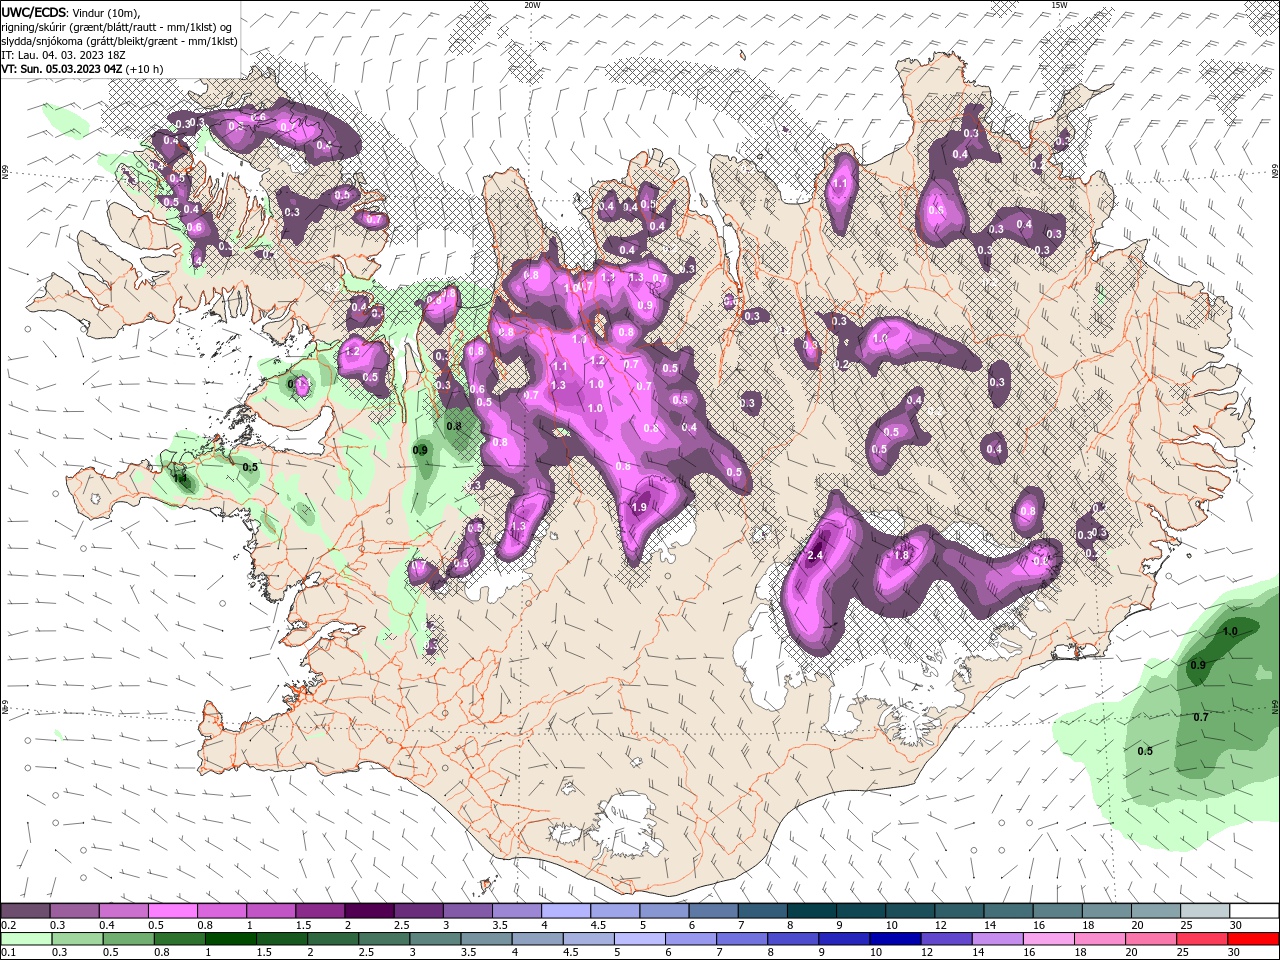Image resolution: width=1280 pixels, height=960 pixels.
Task: Choose the white snow swatch labeled 30
Action: (1253, 911)
